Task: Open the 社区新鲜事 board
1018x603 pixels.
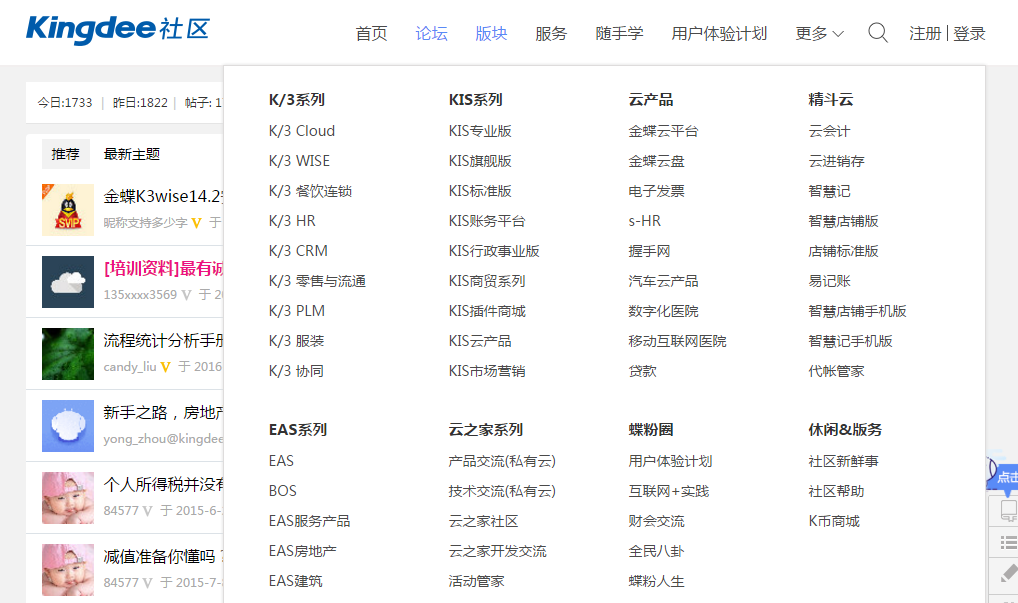Action: (x=843, y=461)
